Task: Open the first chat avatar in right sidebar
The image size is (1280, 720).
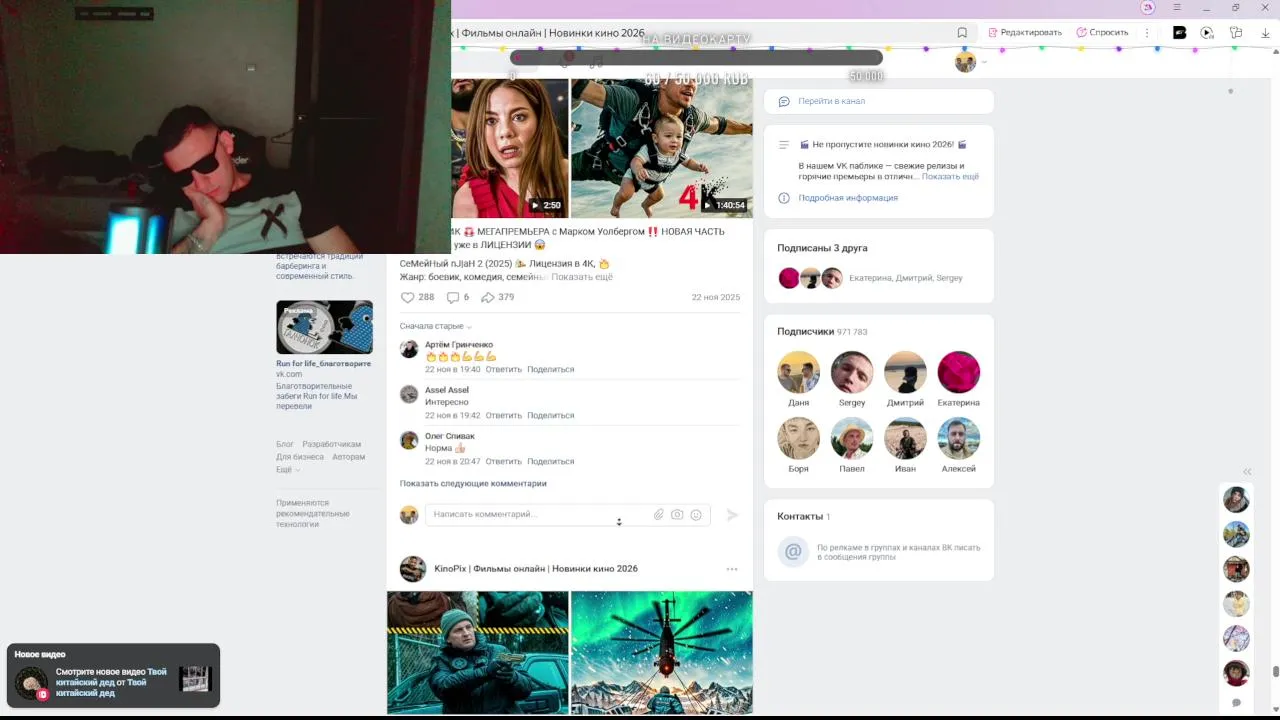Action: tap(1236, 499)
